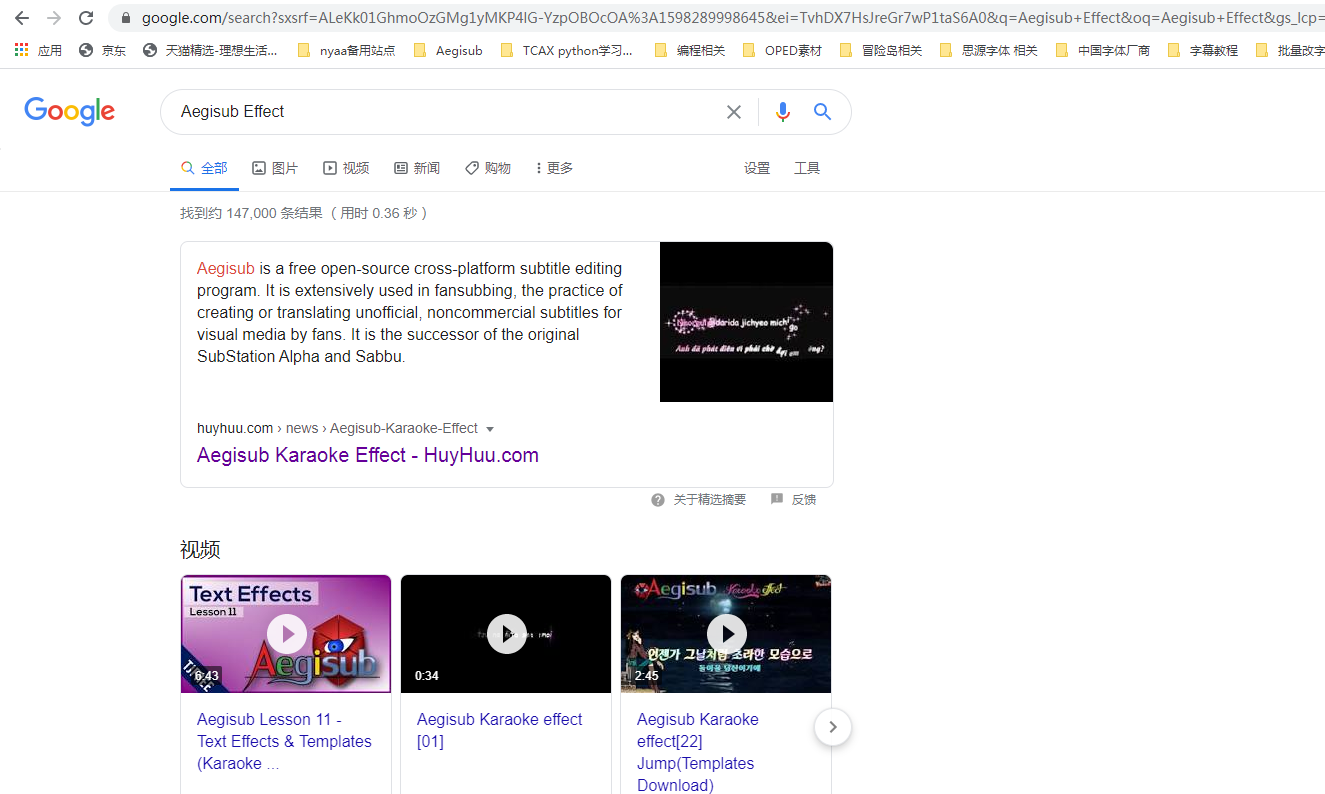Clear the search box with the X icon
Image resolution: width=1325 pixels, height=794 pixels.
pos(734,111)
